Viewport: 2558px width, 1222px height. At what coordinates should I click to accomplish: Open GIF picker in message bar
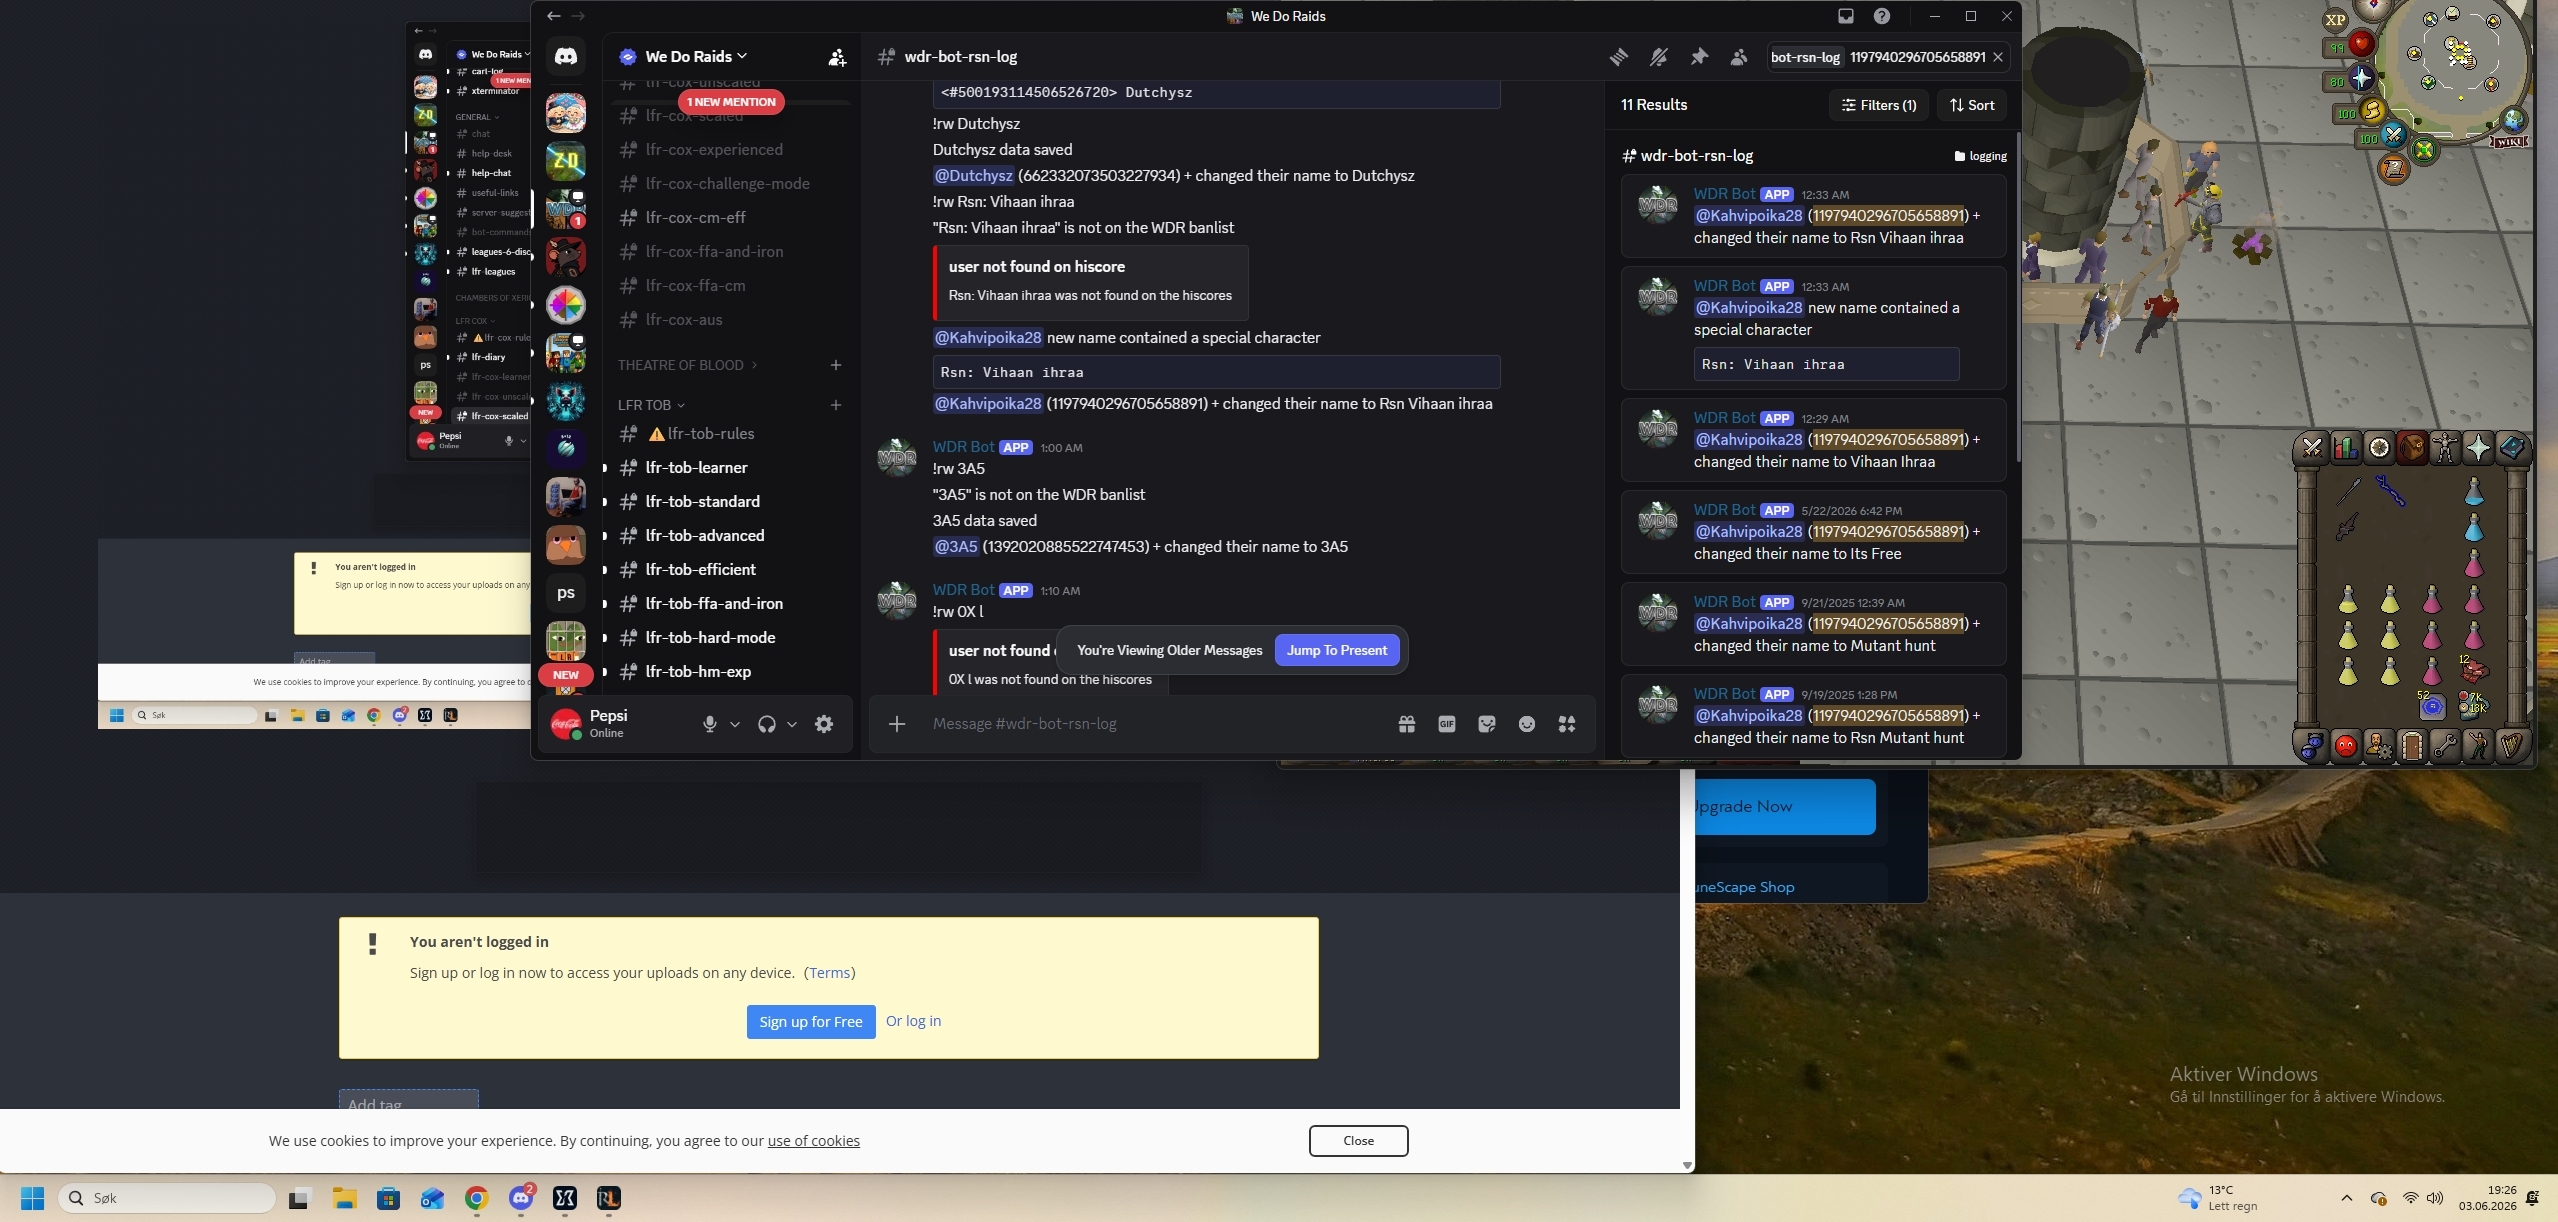click(1447, 724)
